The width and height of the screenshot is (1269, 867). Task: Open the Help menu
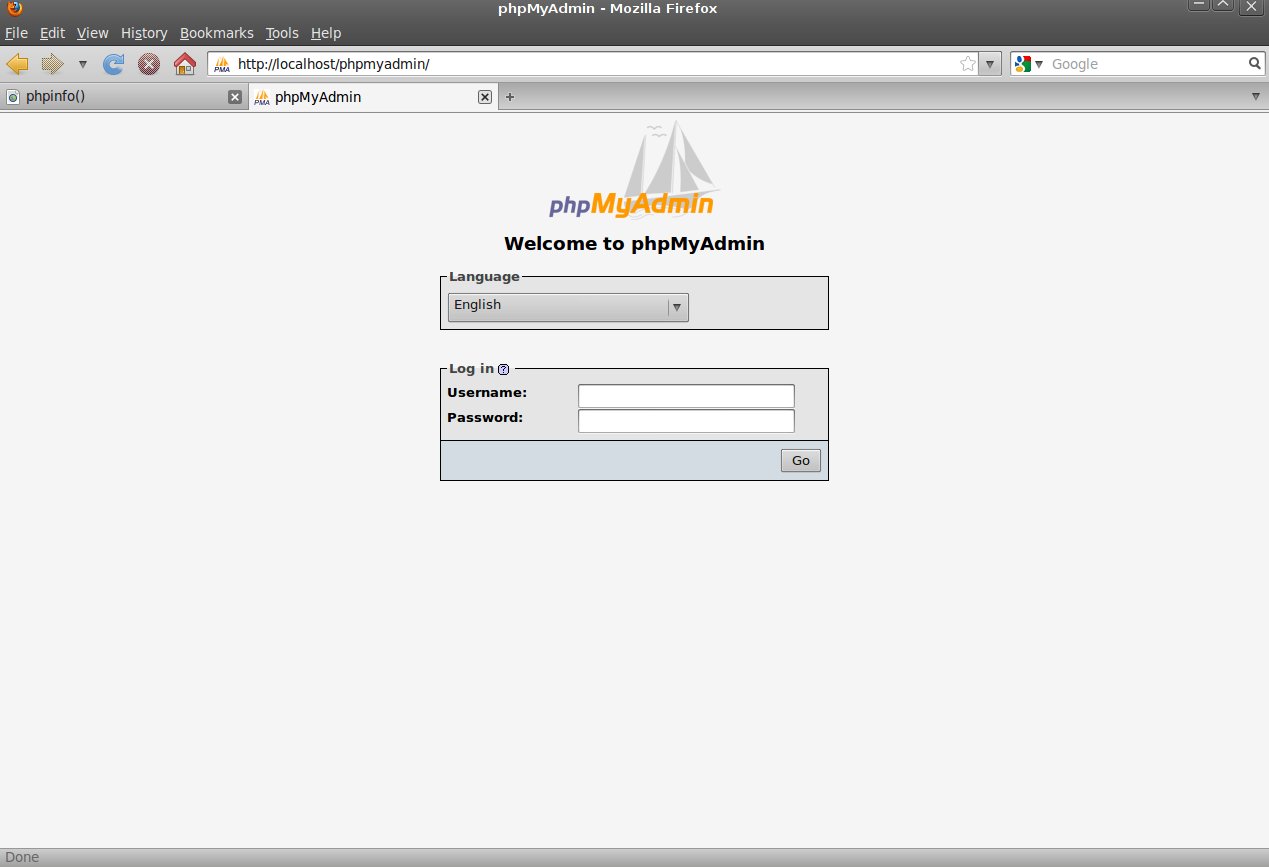click(x=326, y=33)
